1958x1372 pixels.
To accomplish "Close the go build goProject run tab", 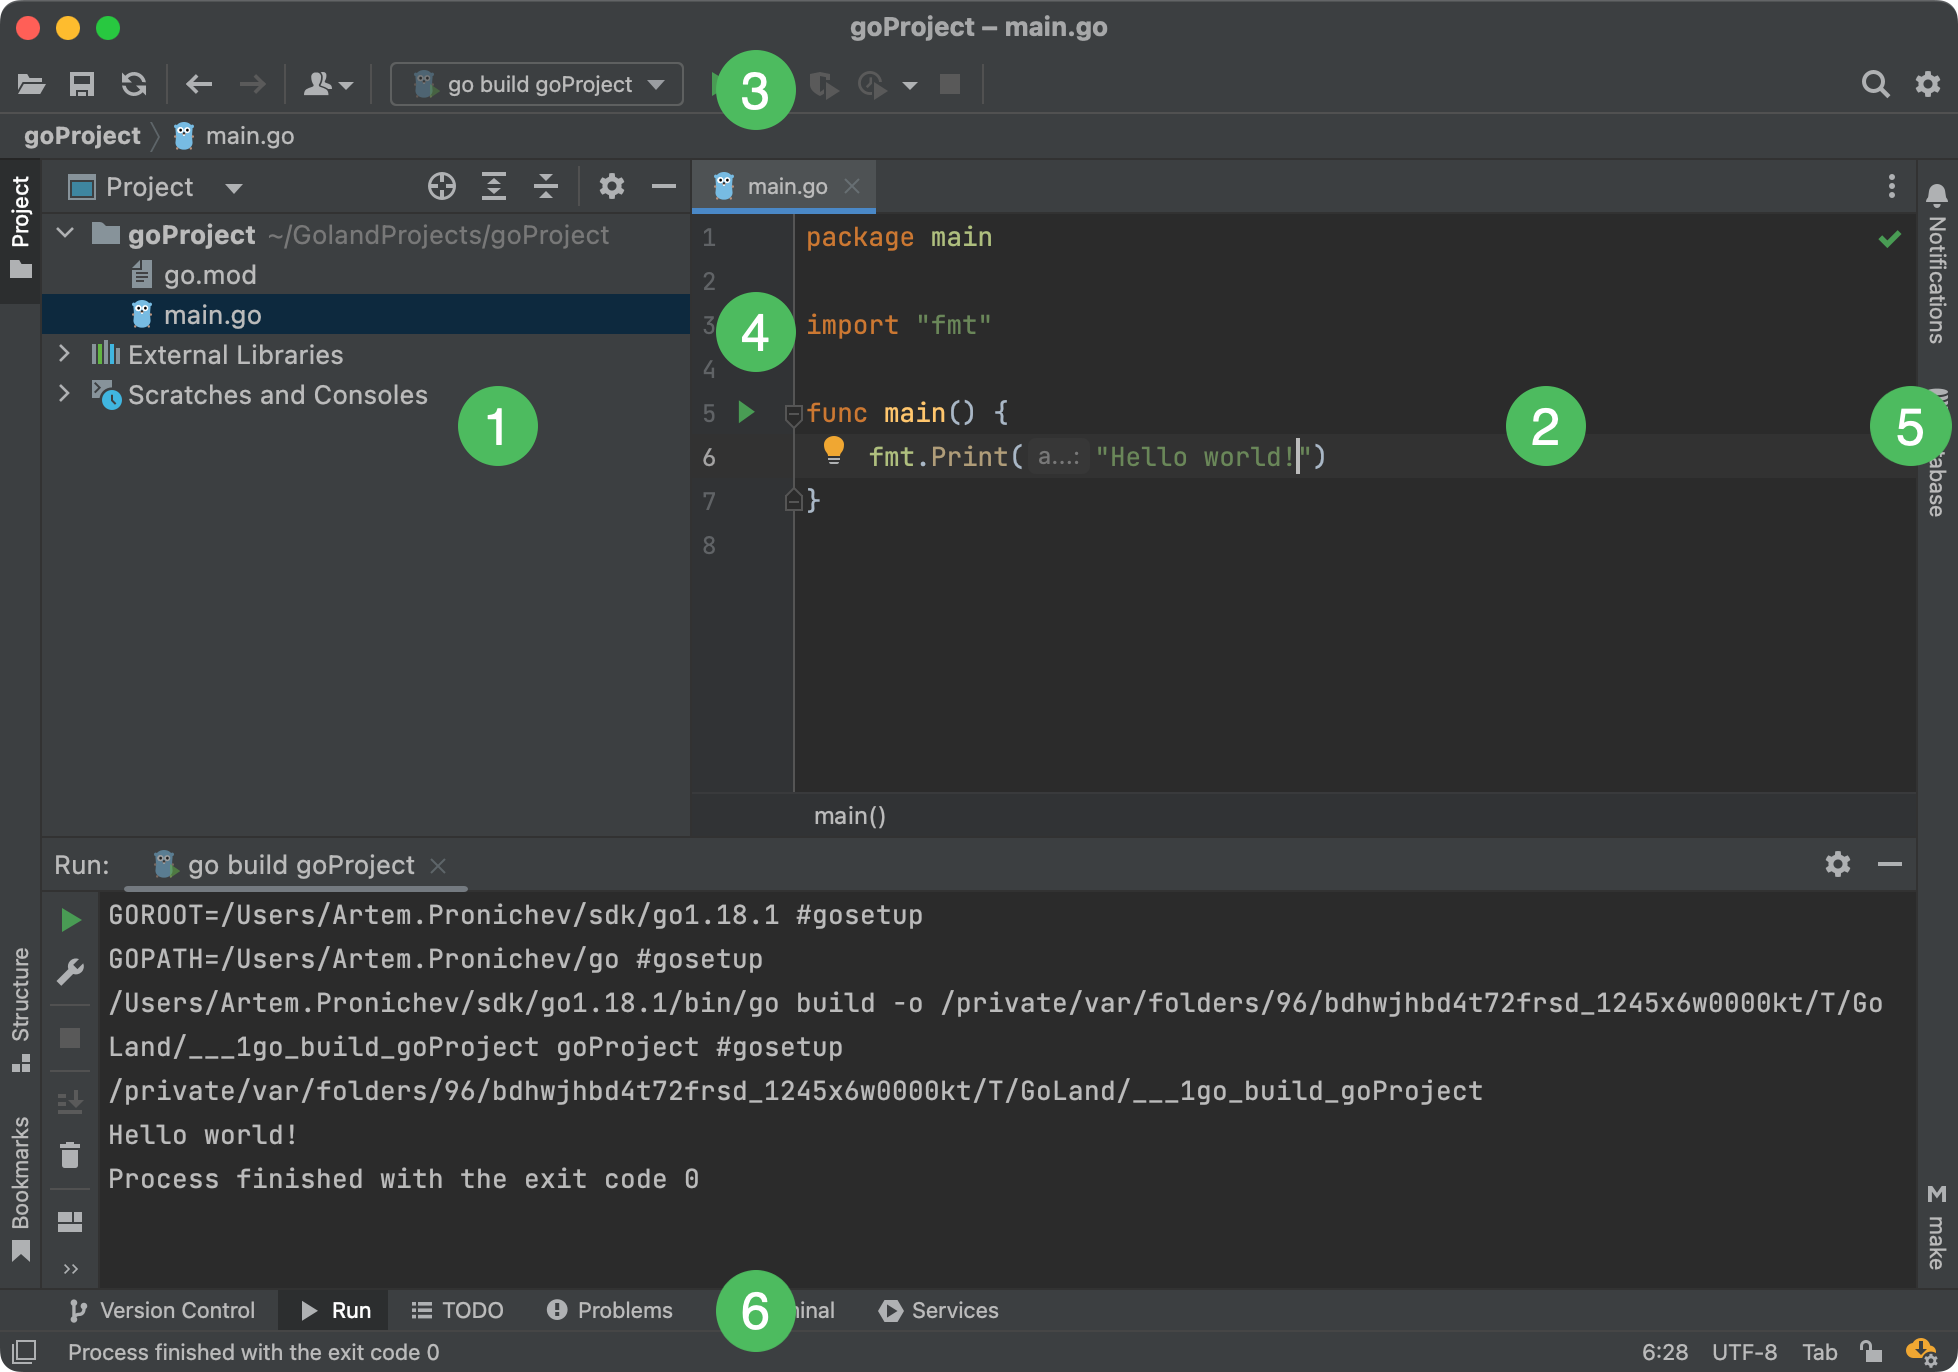I will [438, 866].
